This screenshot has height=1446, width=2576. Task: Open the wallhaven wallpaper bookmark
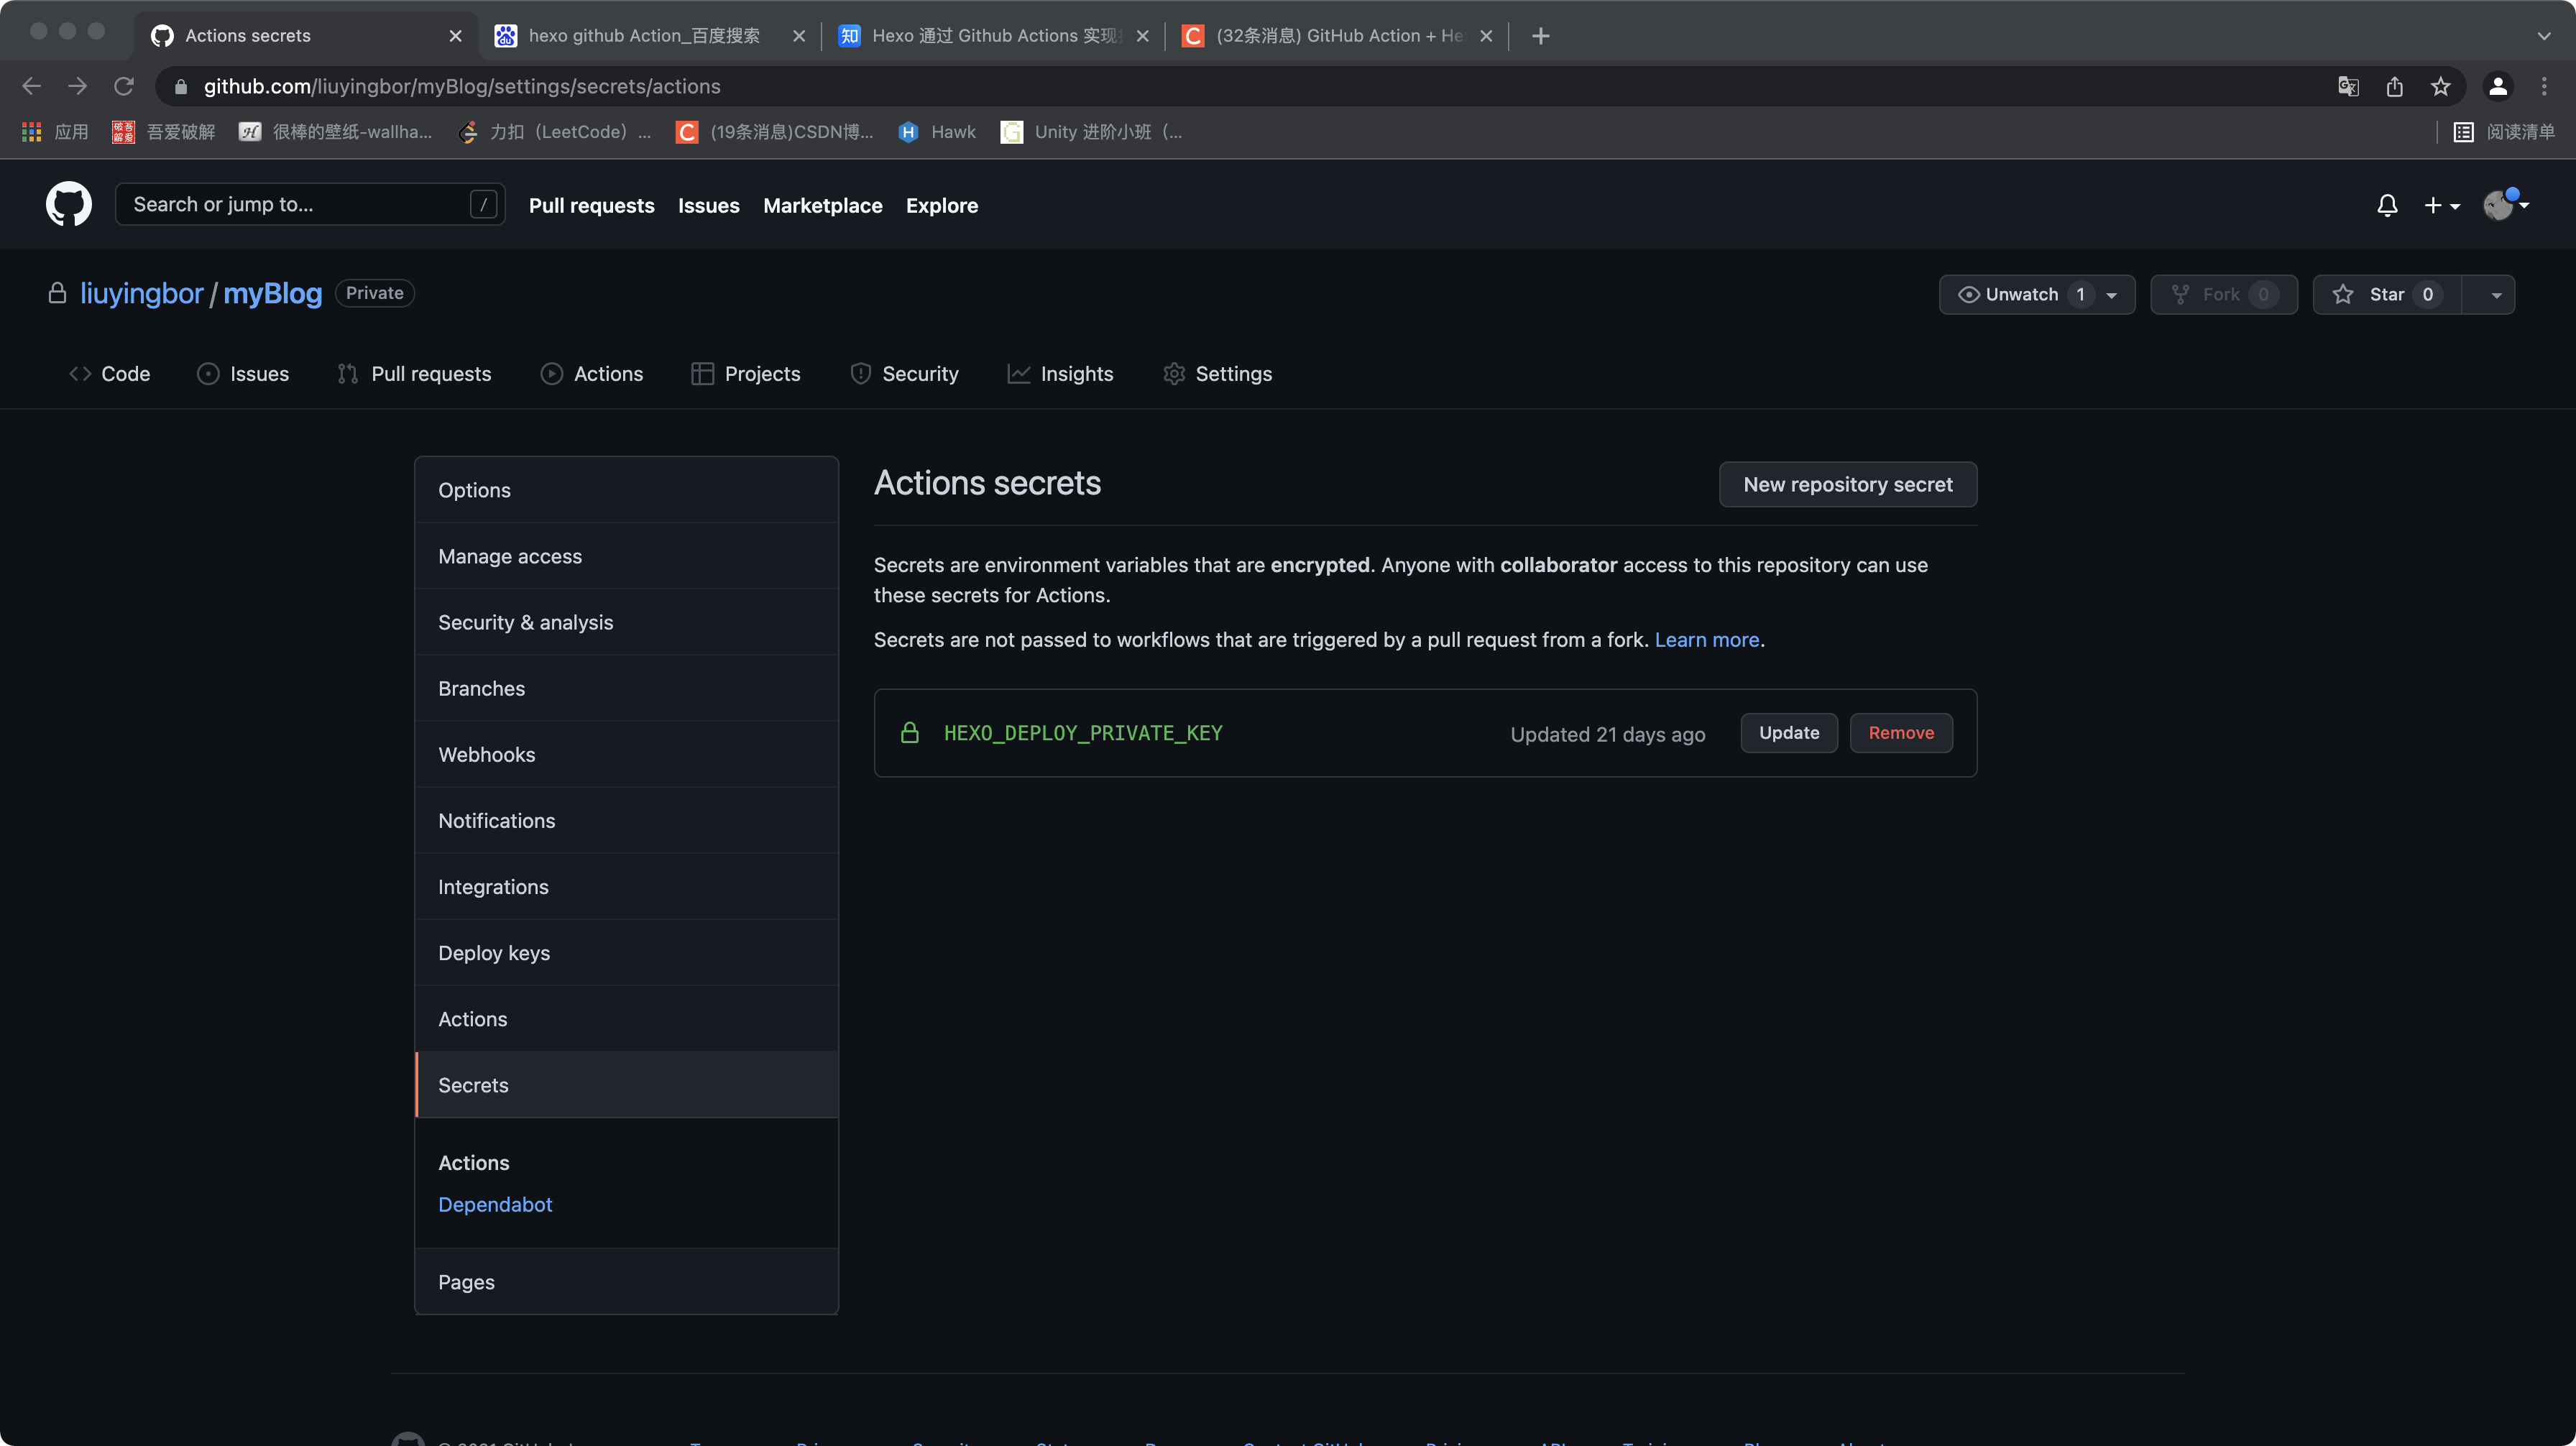(x=335, y=132)
